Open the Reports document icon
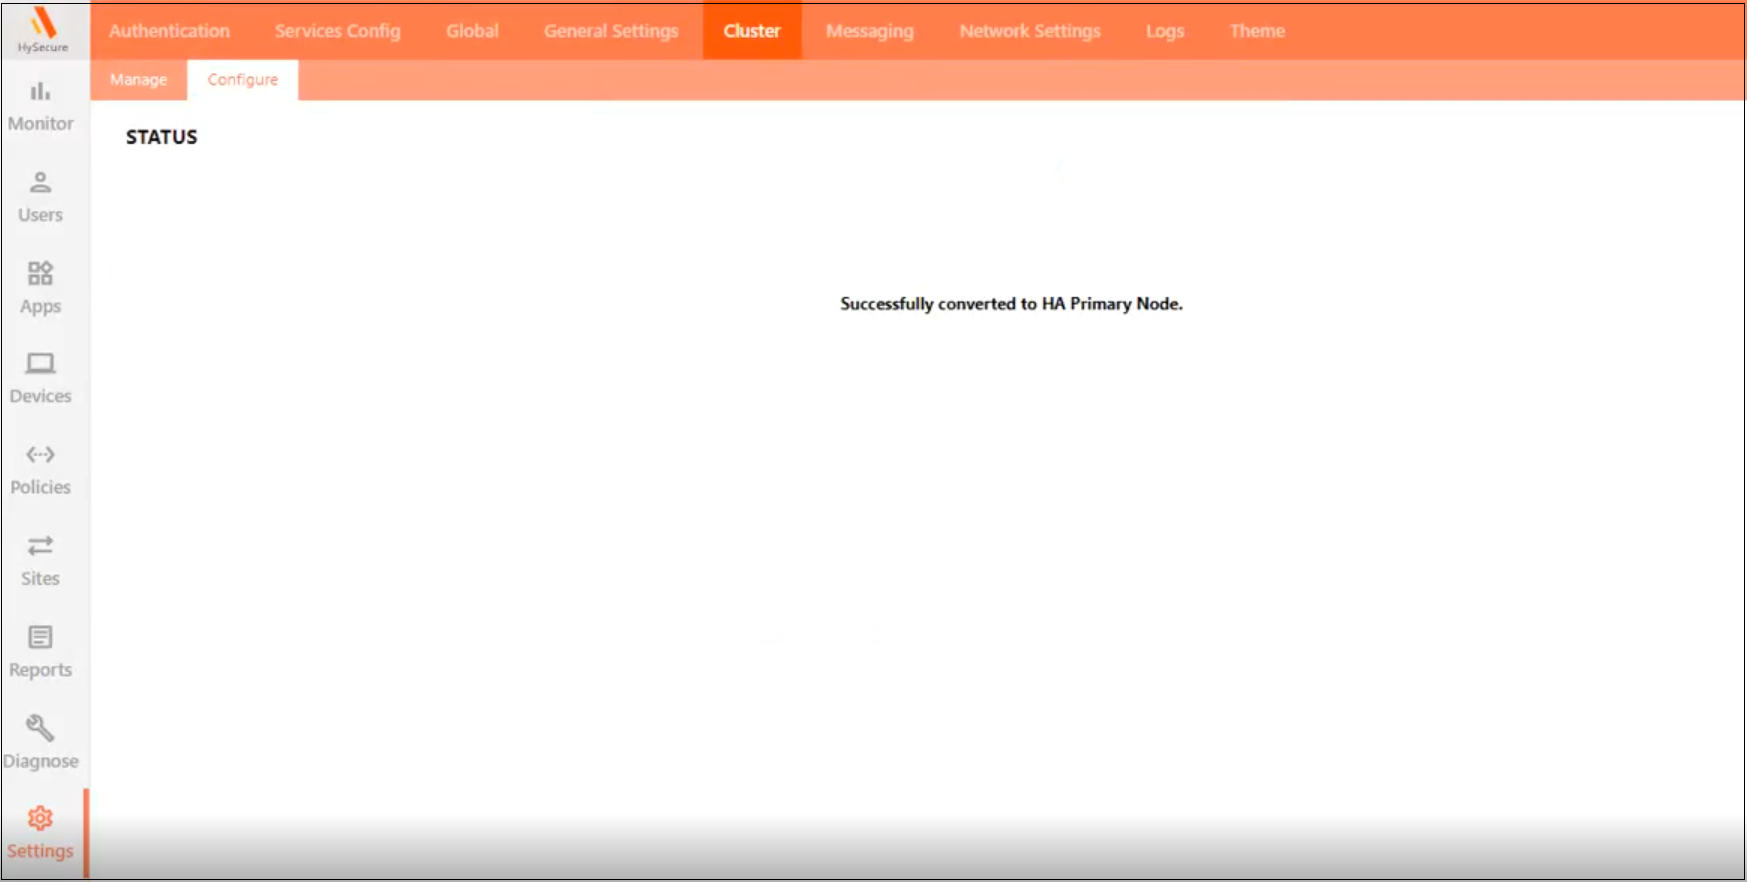Viewport: 1747px width, 882px height. coord(40,637)
